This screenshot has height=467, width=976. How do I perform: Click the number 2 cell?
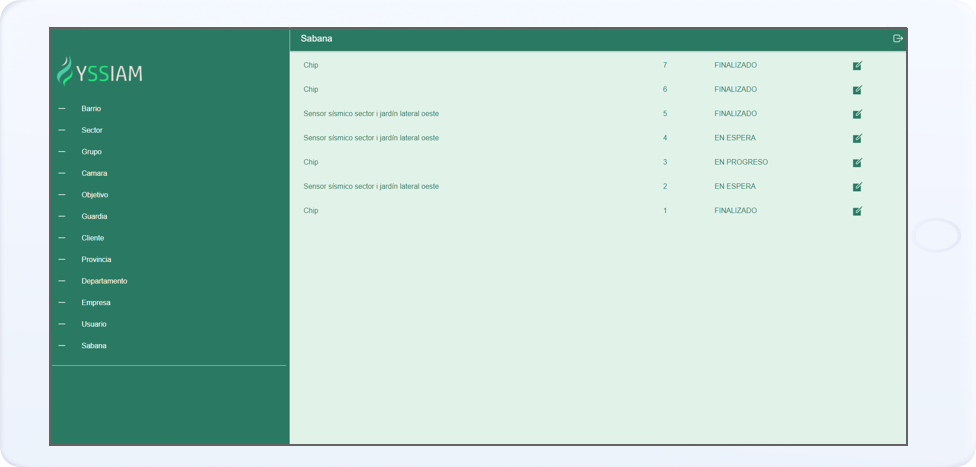point(665,187)
